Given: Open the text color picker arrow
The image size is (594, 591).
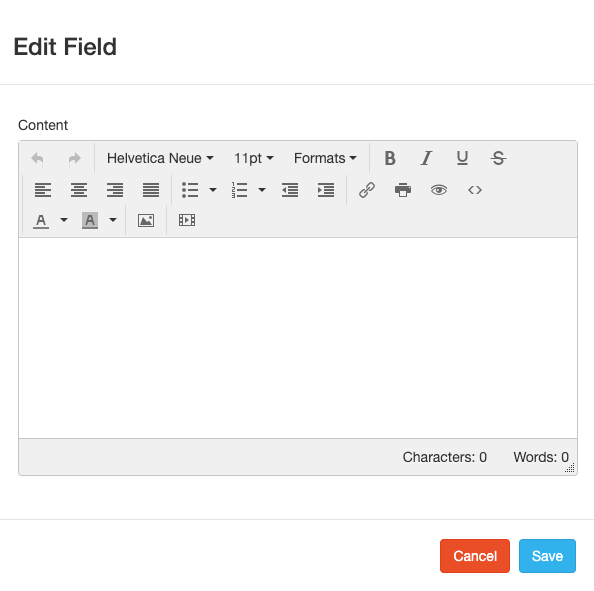Looking at the screenshot, I should point(64,220).
